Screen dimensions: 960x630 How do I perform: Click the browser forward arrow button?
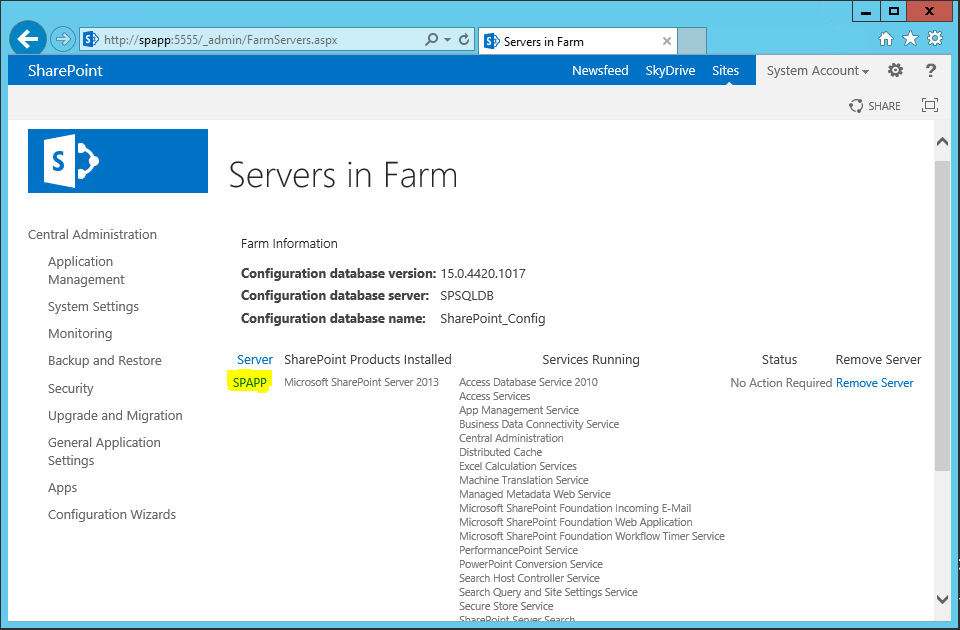coord(62,40)
